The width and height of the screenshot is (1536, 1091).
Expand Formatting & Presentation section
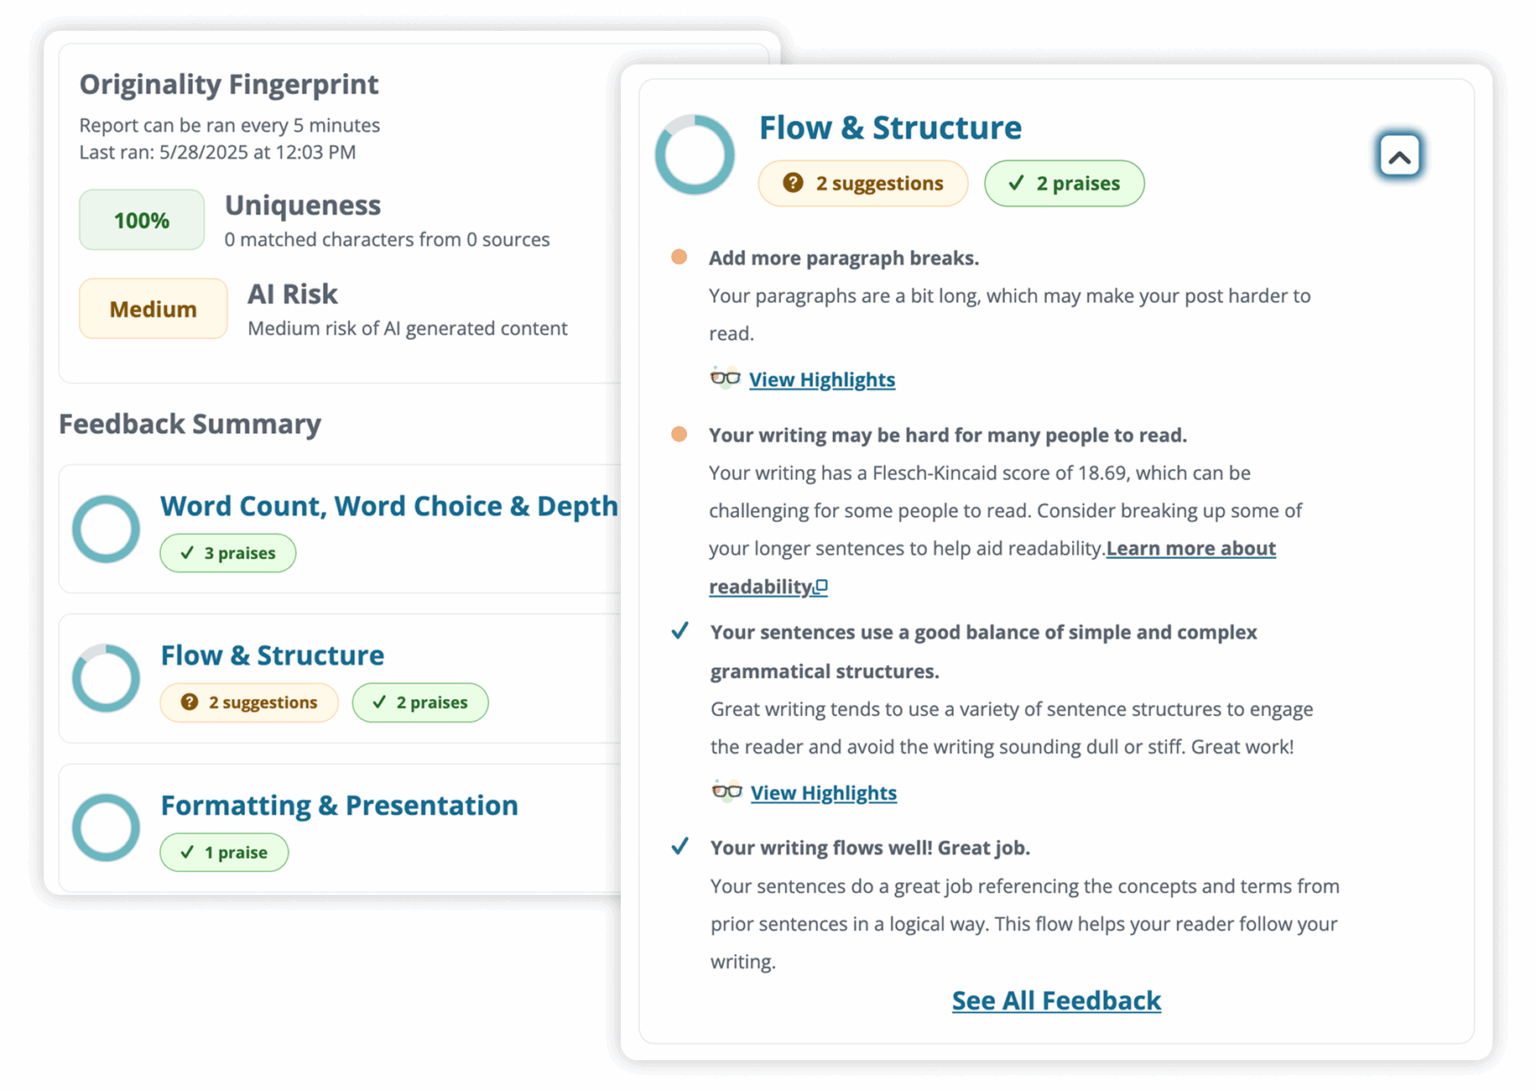point(339,805)
